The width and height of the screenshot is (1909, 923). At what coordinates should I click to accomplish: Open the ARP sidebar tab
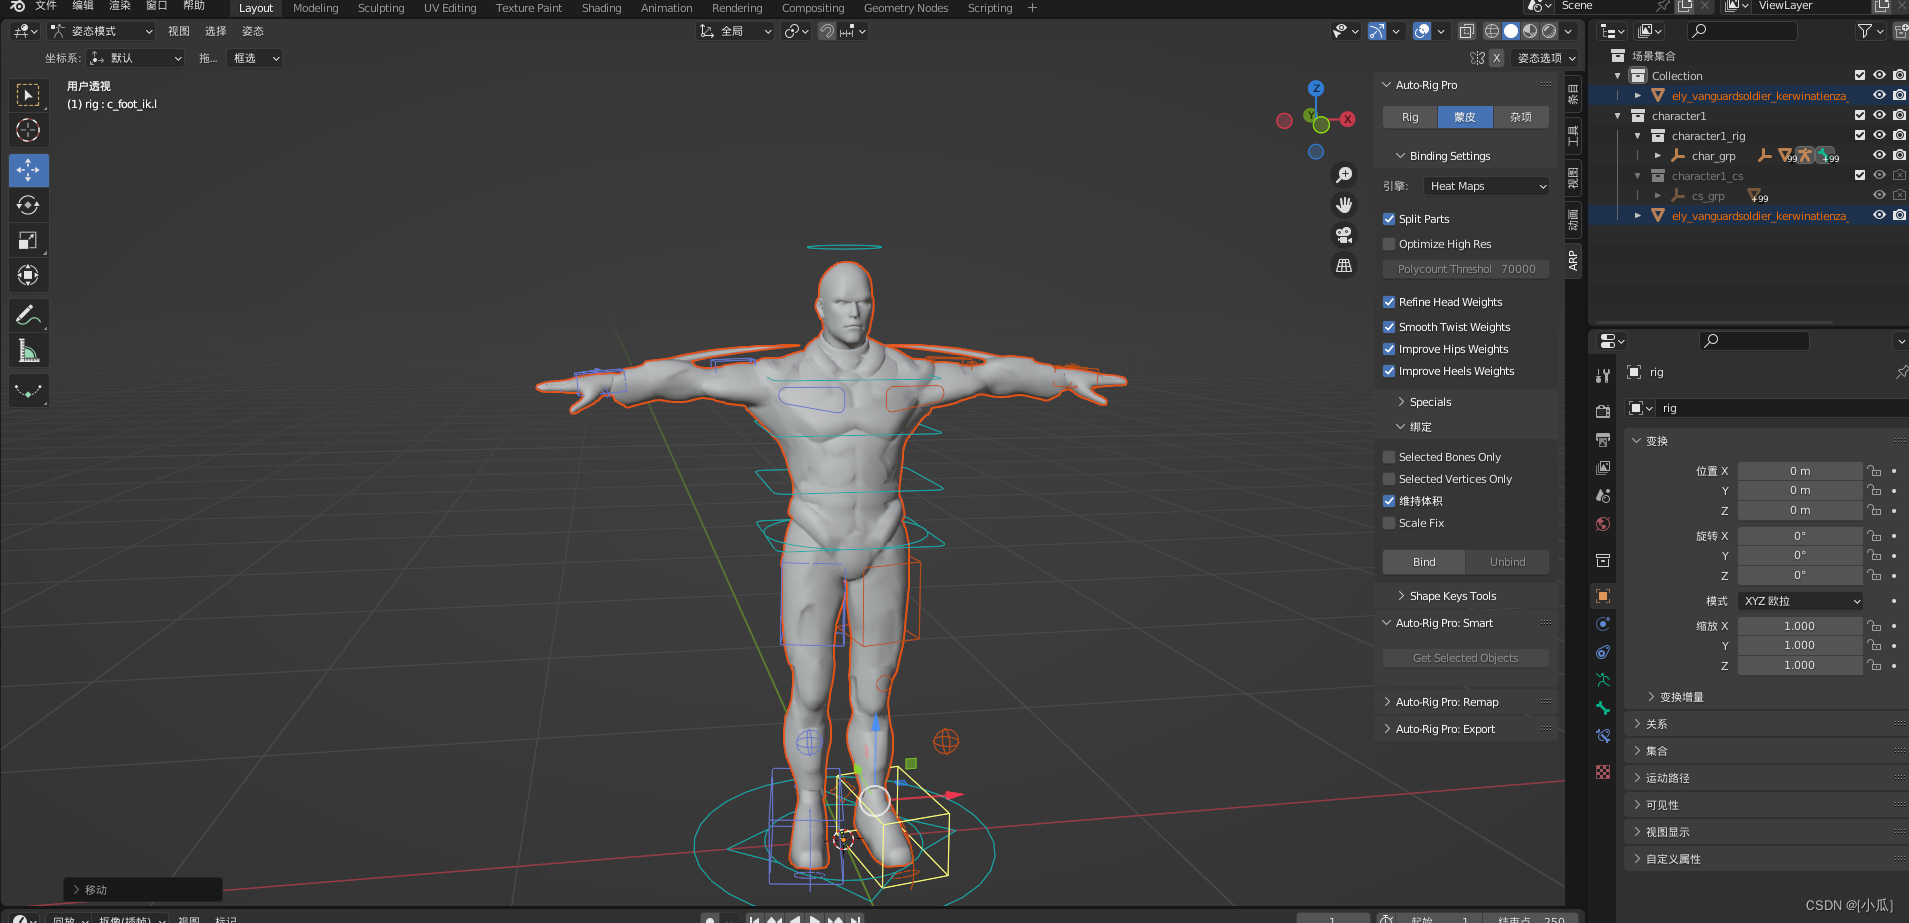point(1573,261)
